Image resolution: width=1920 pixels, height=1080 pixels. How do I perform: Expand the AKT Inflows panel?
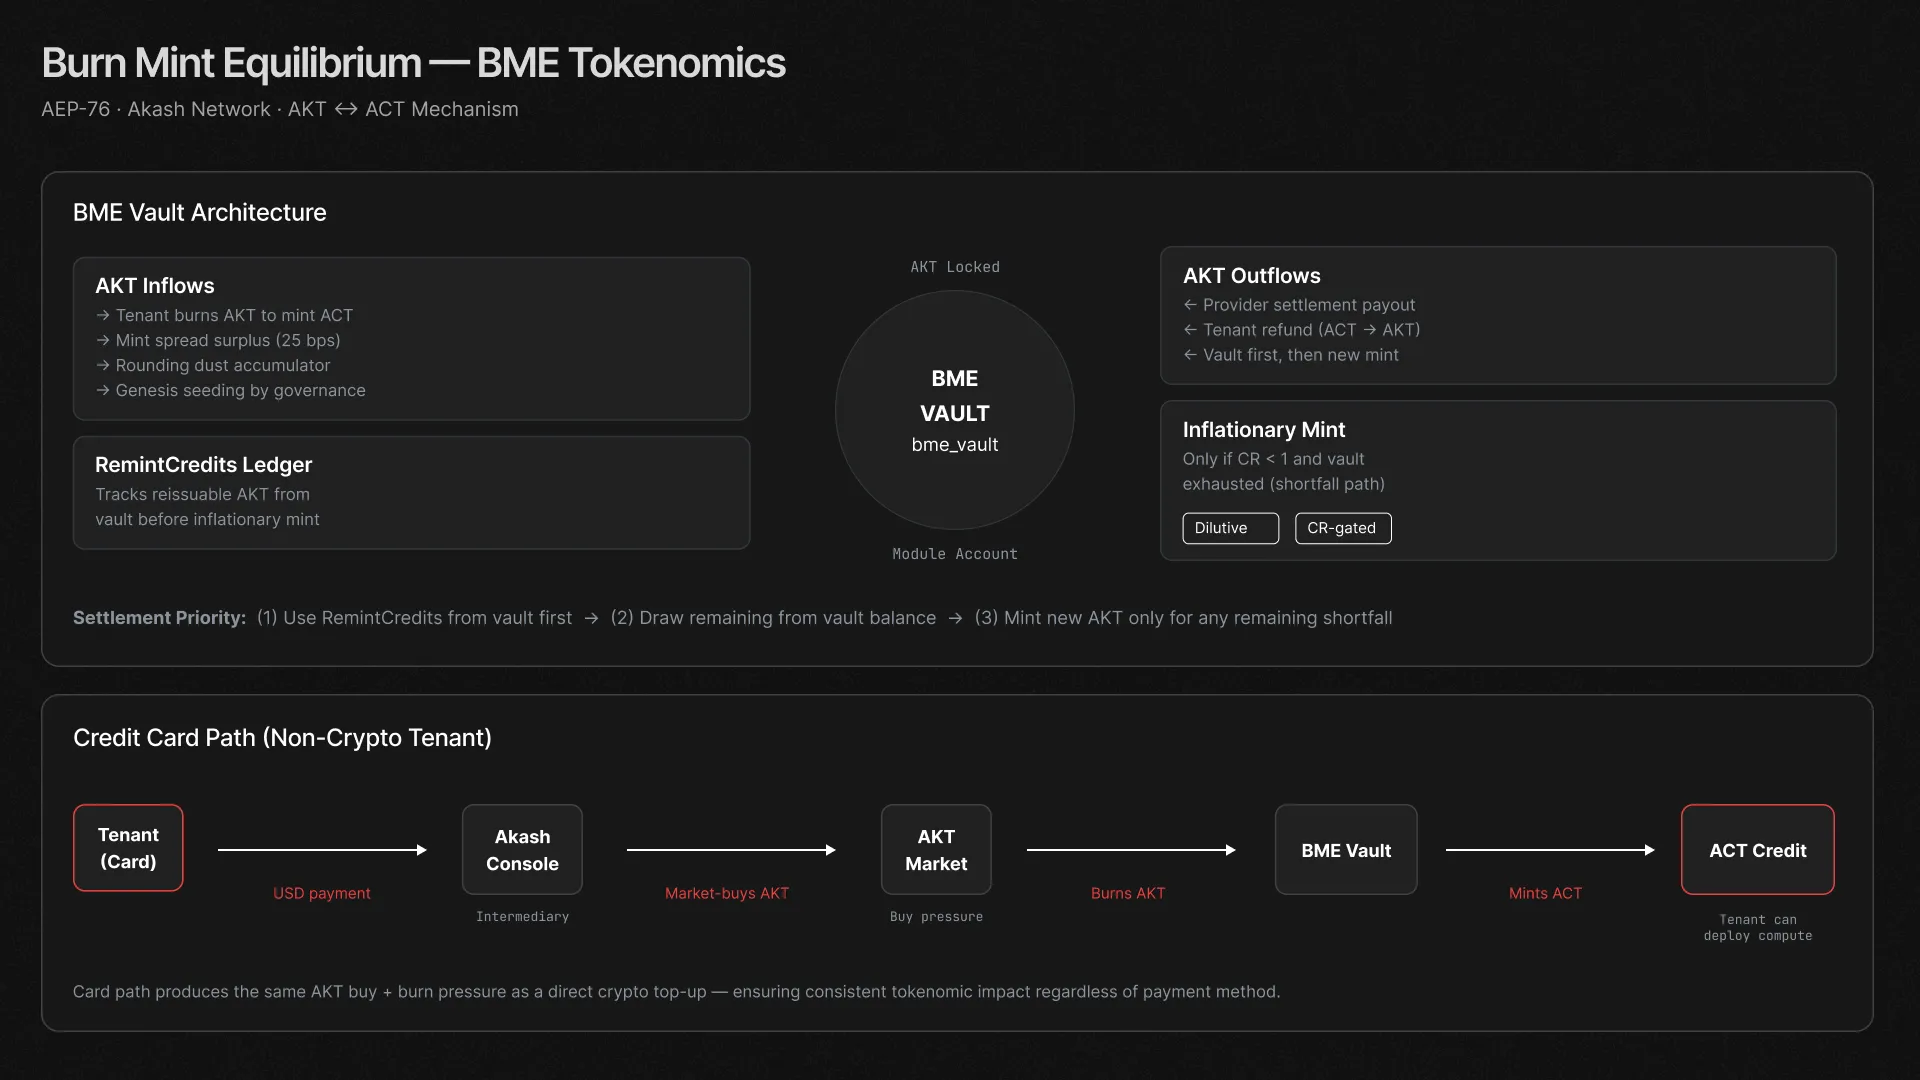[x=154, y=286]
